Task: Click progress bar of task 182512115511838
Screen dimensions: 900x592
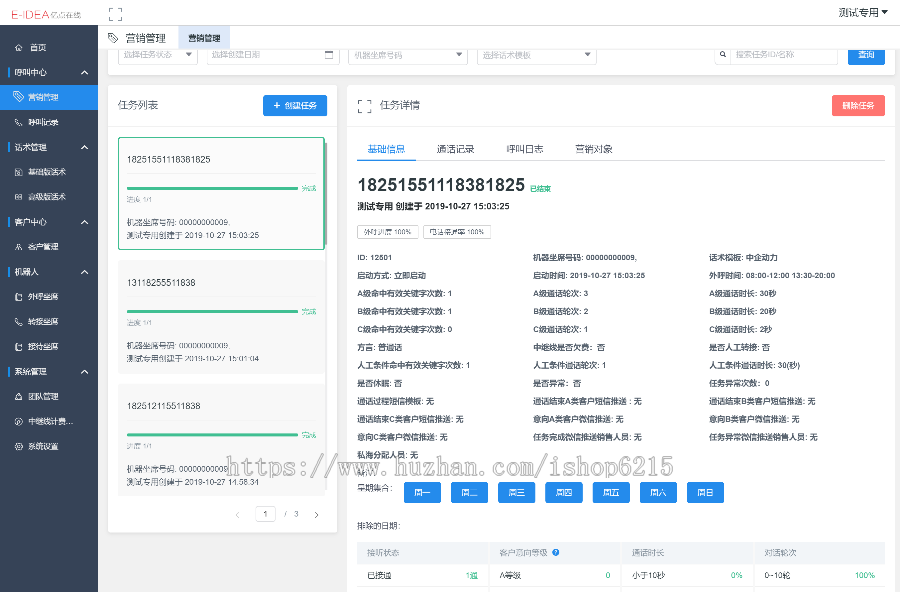Action: [212, 435]
